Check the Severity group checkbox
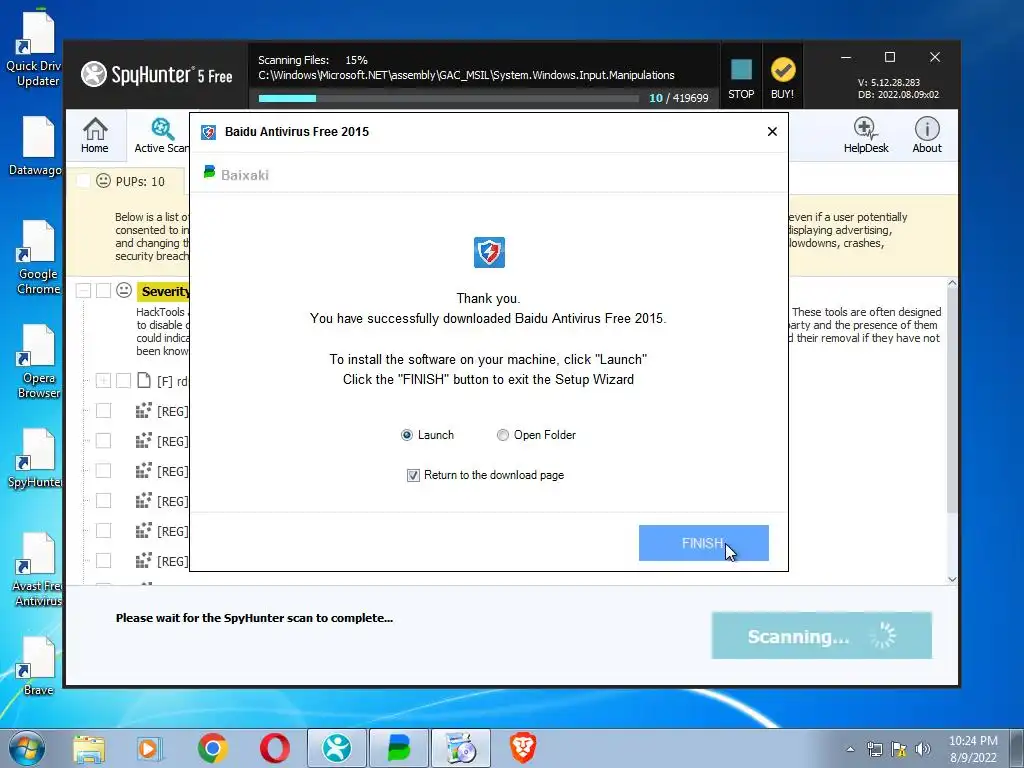This screenshot has width=1024, height=768. coord(103,291)
